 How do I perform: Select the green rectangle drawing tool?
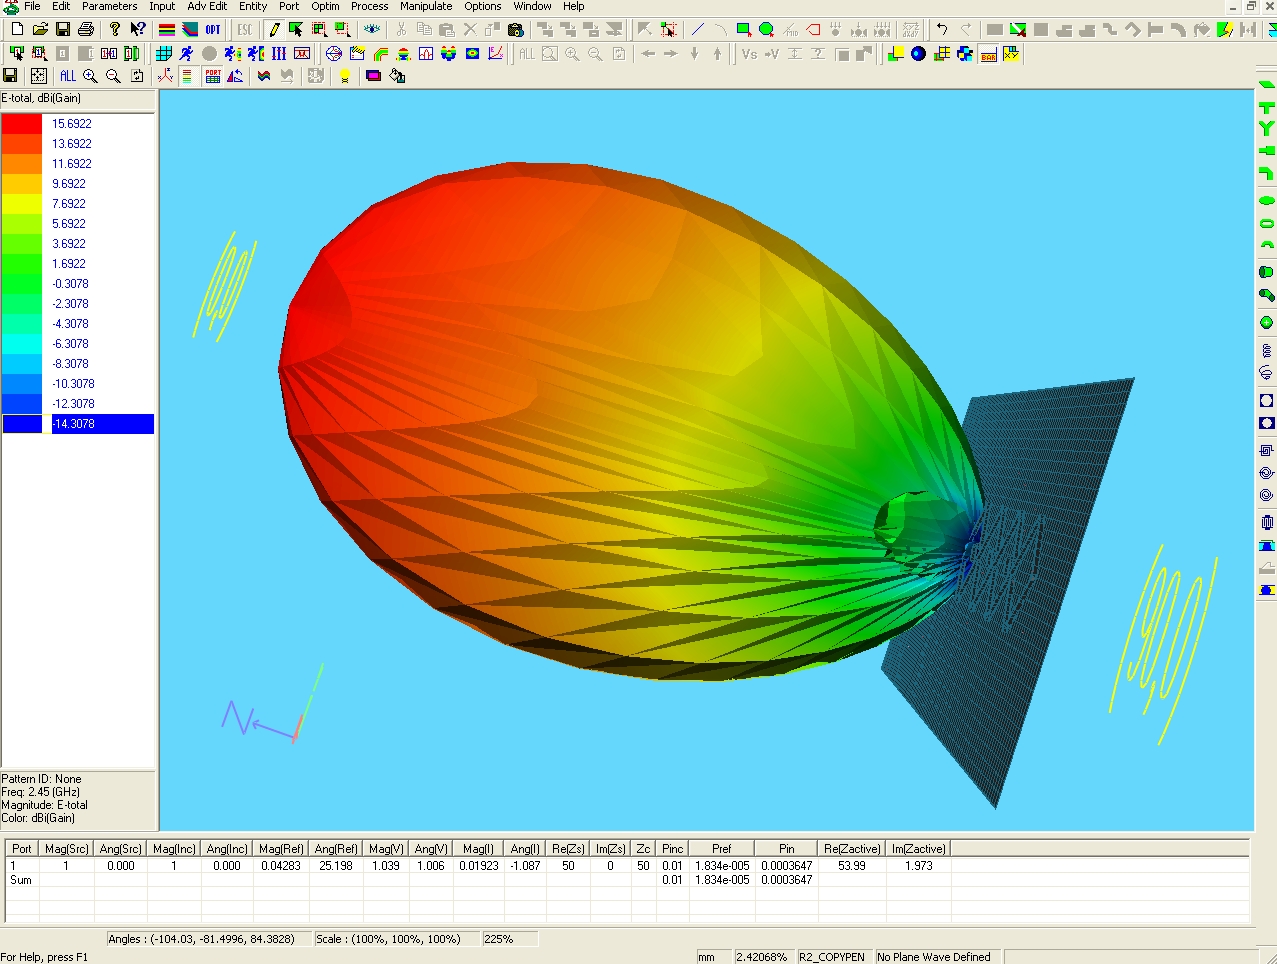coord(743,30)
